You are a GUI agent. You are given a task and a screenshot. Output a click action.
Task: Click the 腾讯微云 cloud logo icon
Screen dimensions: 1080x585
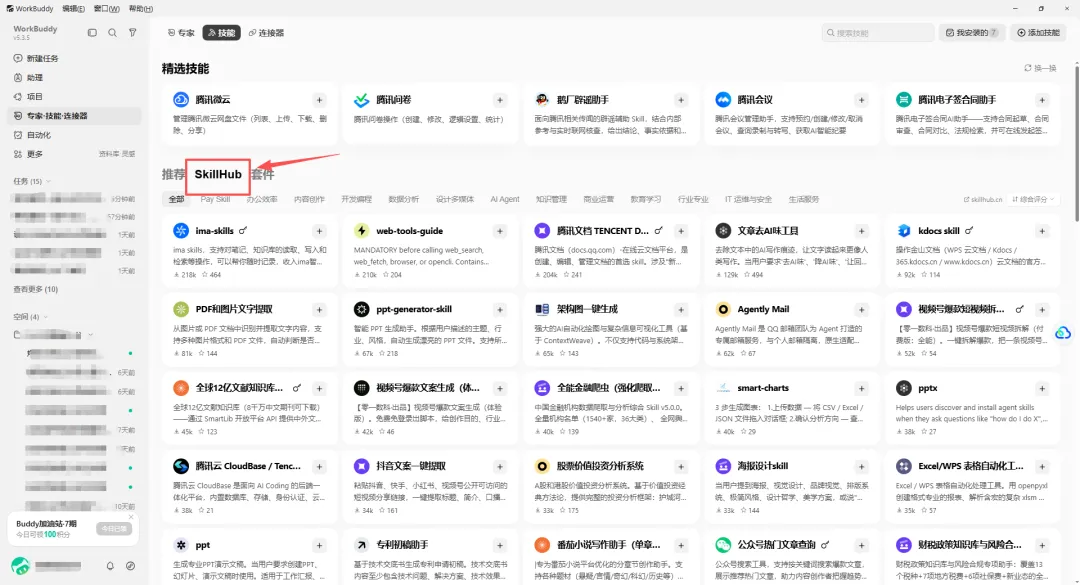tap(180, 100)
